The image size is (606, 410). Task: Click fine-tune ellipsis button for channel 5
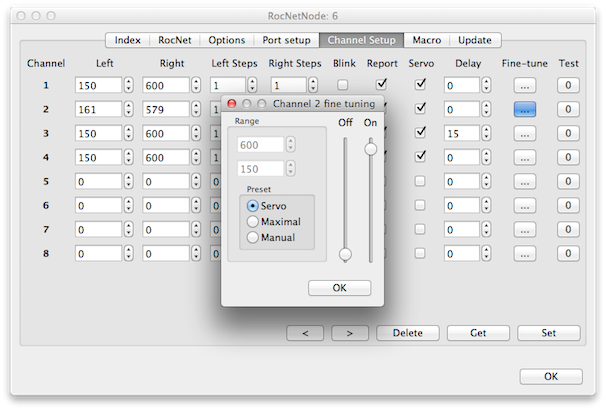524,182
